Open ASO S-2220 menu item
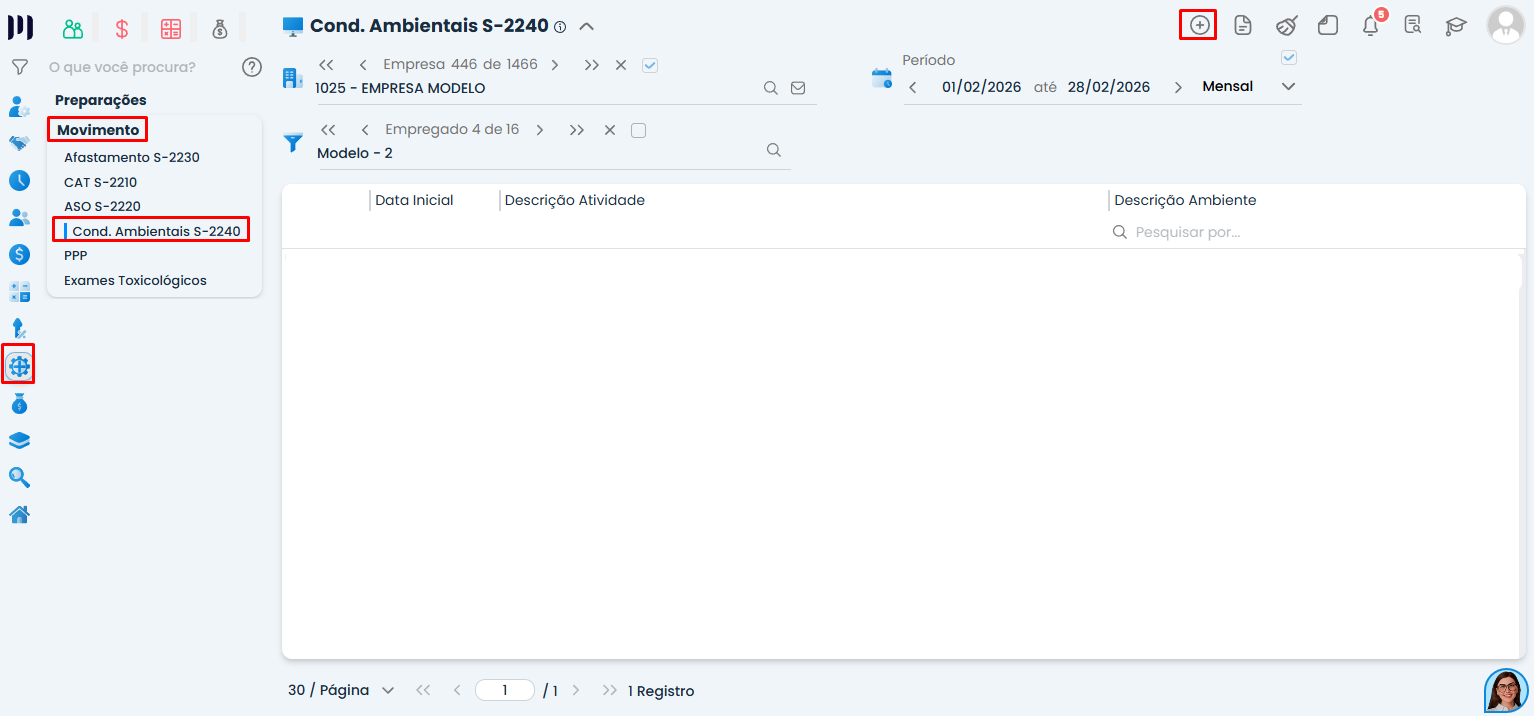Screen dimensions: 1534x716 [x=102, y=206]
